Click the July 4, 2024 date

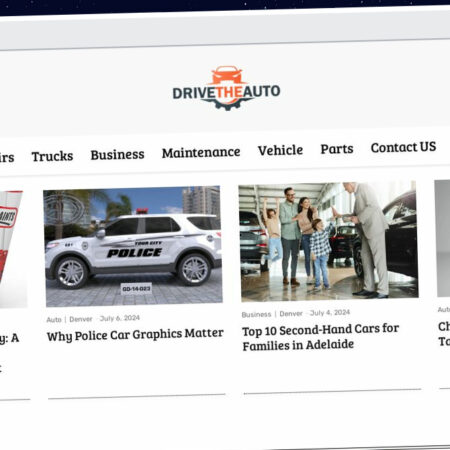330,313
